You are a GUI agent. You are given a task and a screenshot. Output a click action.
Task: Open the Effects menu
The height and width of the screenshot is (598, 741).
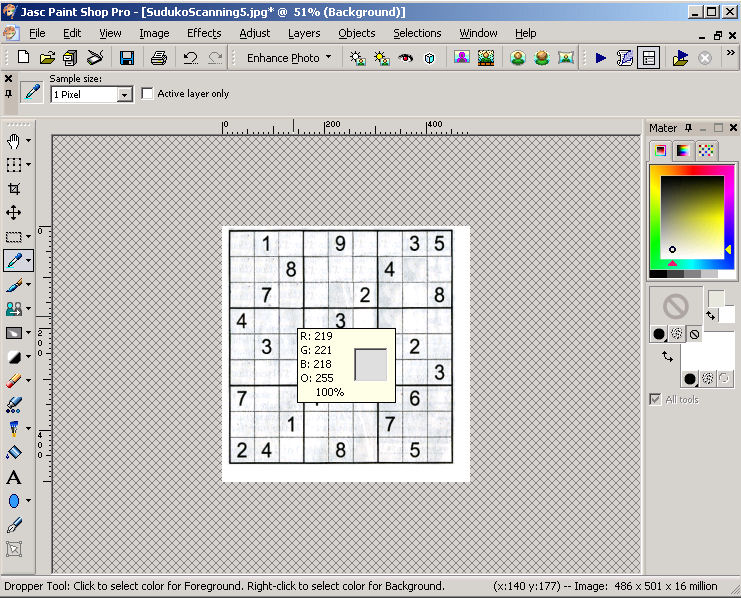(204, 33)
